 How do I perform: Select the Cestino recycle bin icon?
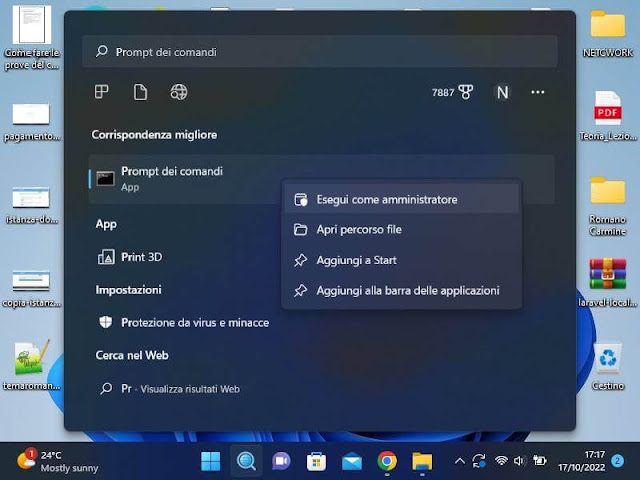[x=608, y=366]
